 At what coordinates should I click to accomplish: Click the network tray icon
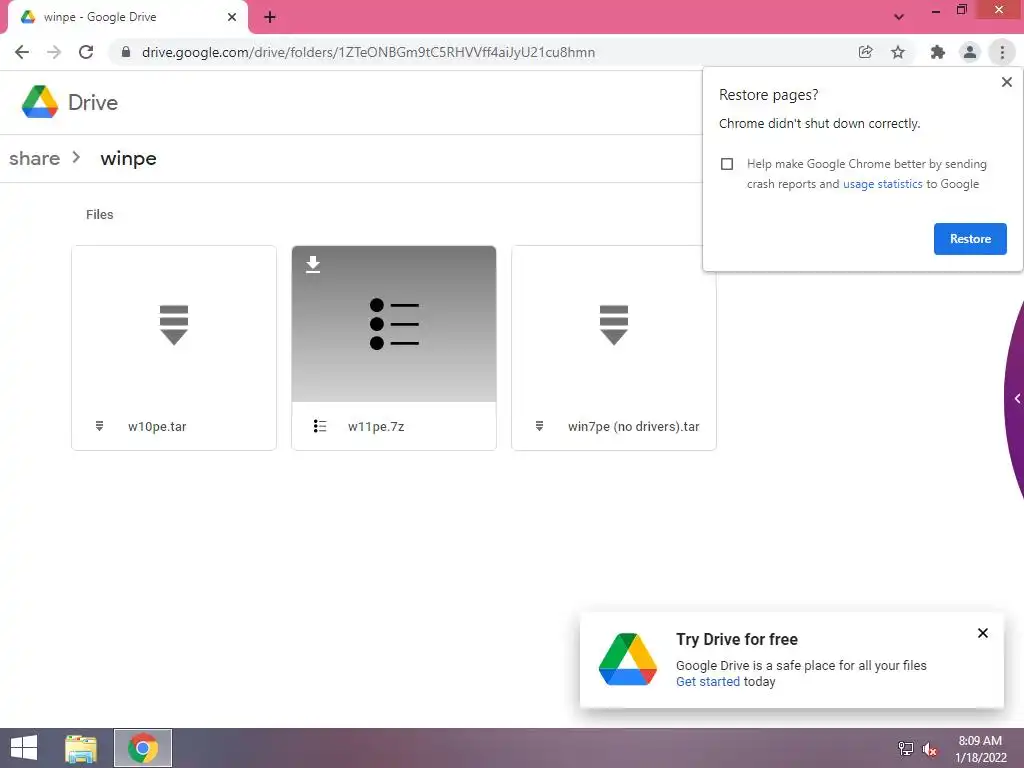(906, 748)
